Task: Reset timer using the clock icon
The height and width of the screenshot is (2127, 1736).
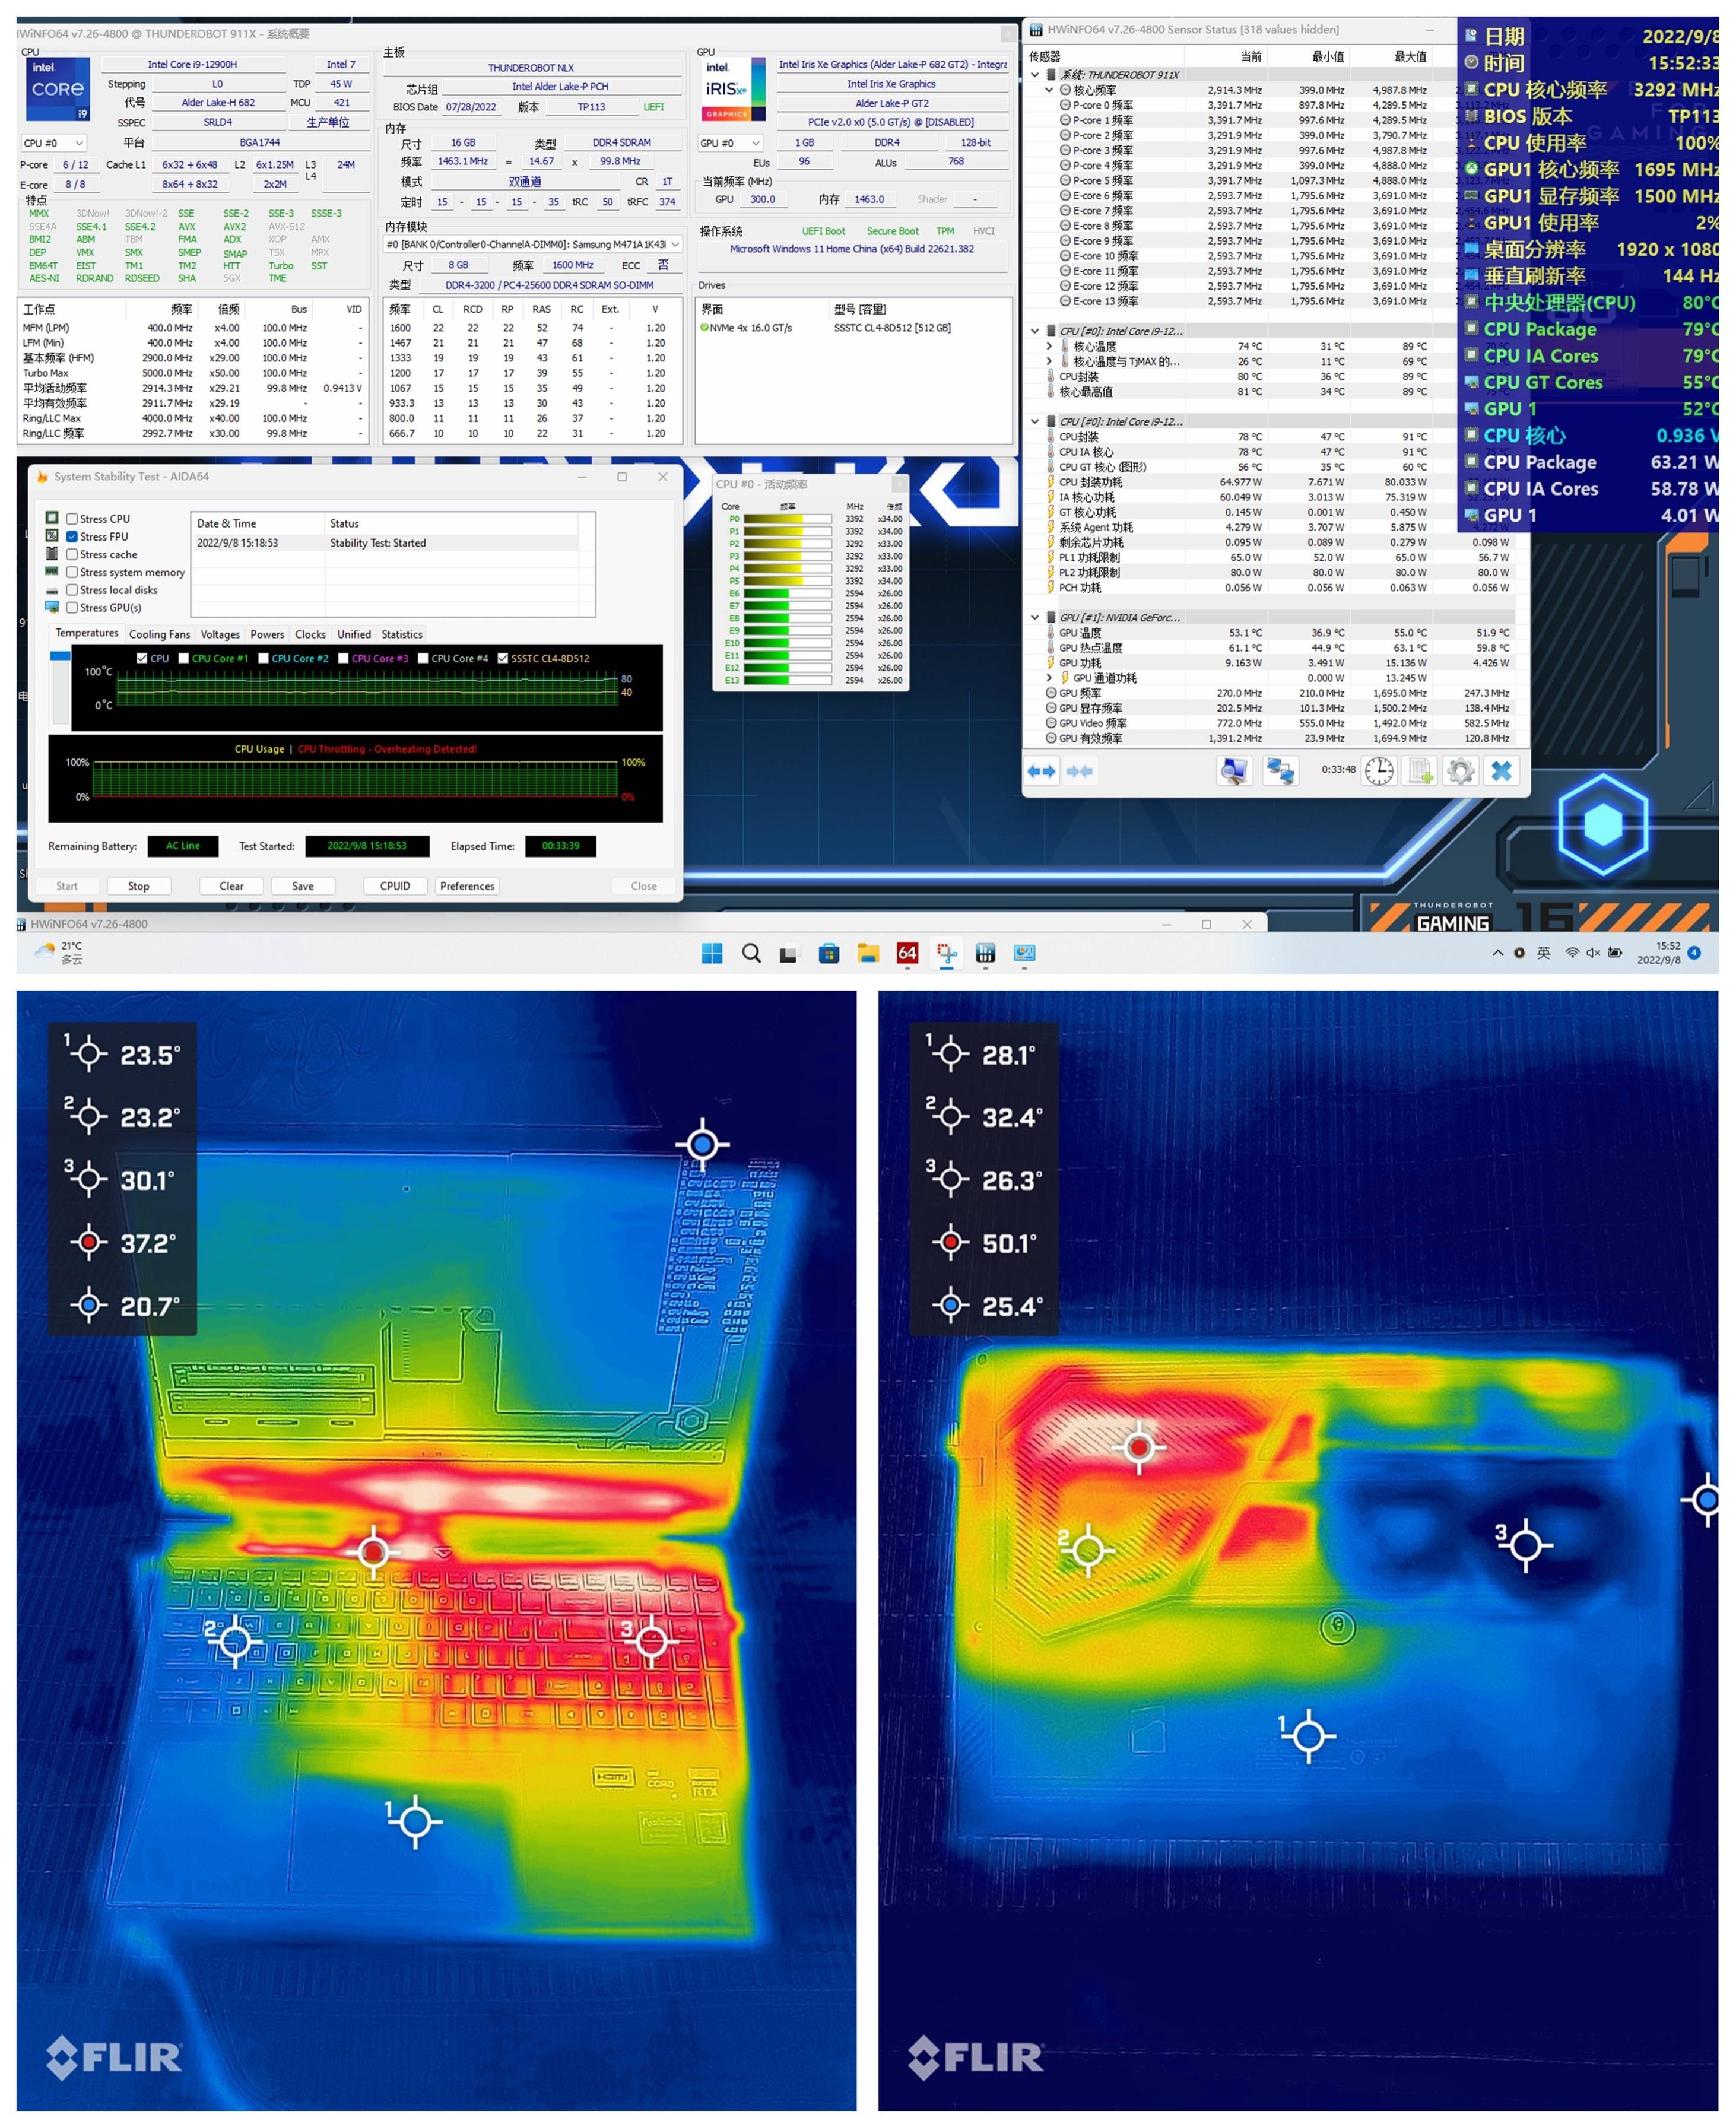Action: tap(1379, 771)
